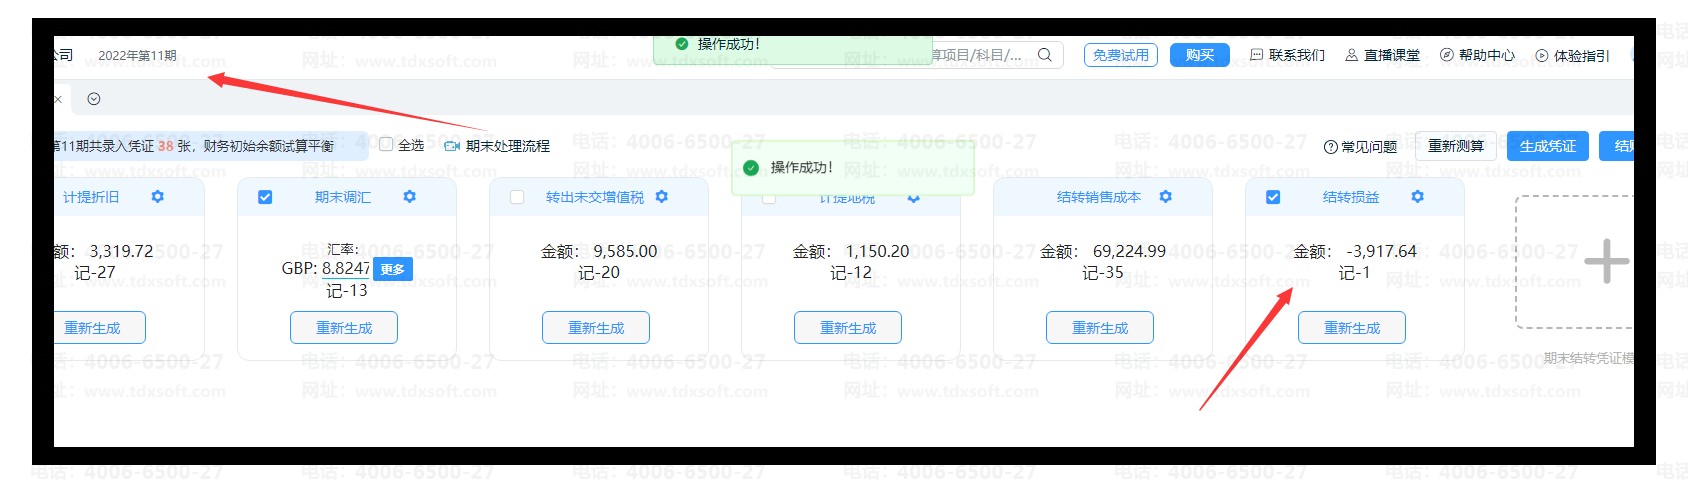Screen dimensions: 1688x483
Task: Click 重新生成 under 结转销售成本
Action: click(x=1100, y=328)
